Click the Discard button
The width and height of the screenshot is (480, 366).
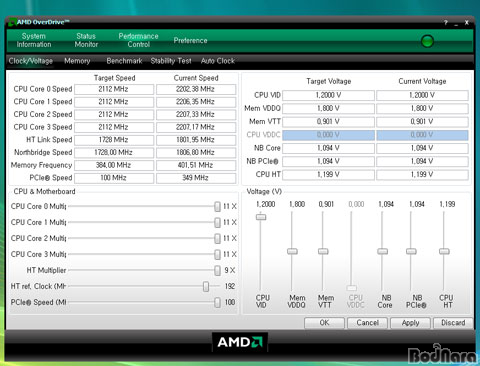(453, 323)
